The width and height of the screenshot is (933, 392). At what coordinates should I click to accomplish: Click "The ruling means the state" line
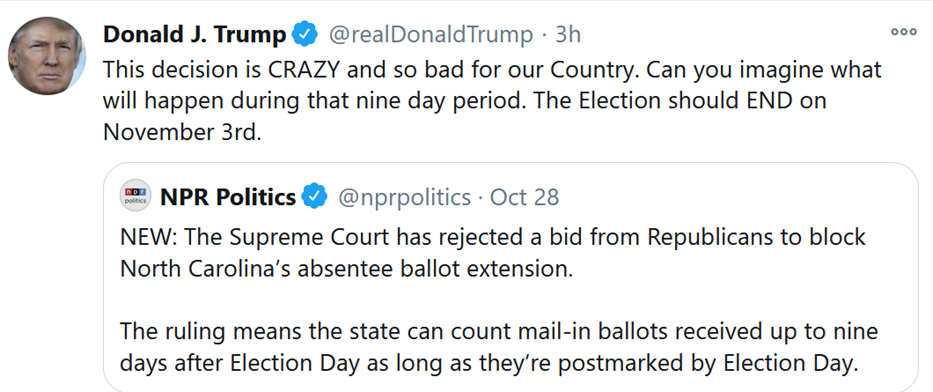(499, 331)
